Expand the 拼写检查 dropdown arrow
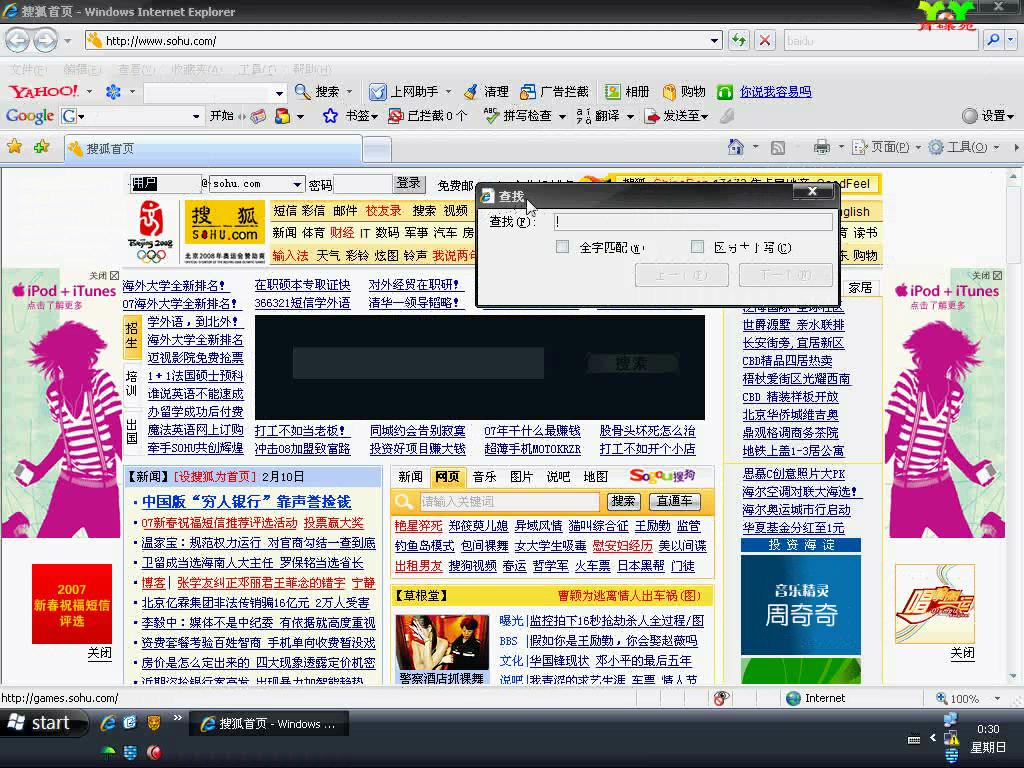Screen dimensions: 1024x768 [x=562, y=117]
